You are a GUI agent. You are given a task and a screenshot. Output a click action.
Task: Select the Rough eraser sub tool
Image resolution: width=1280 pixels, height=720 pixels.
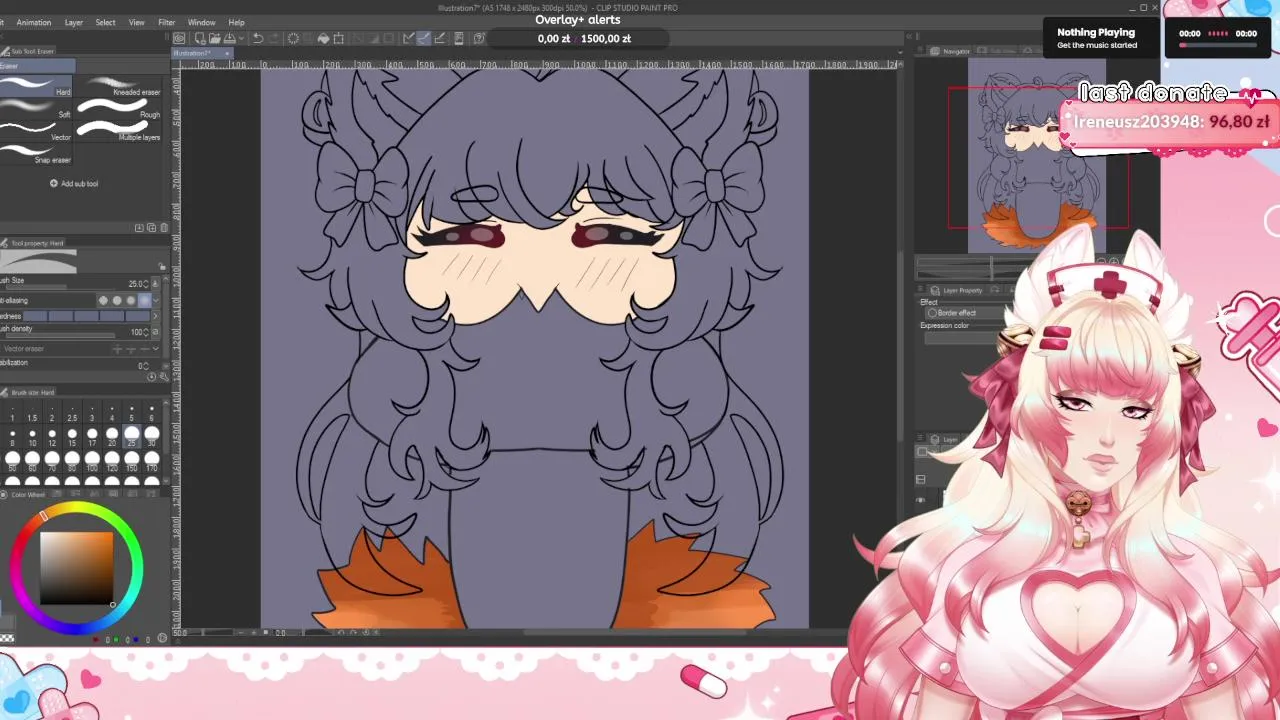click(x=119, y=109)
